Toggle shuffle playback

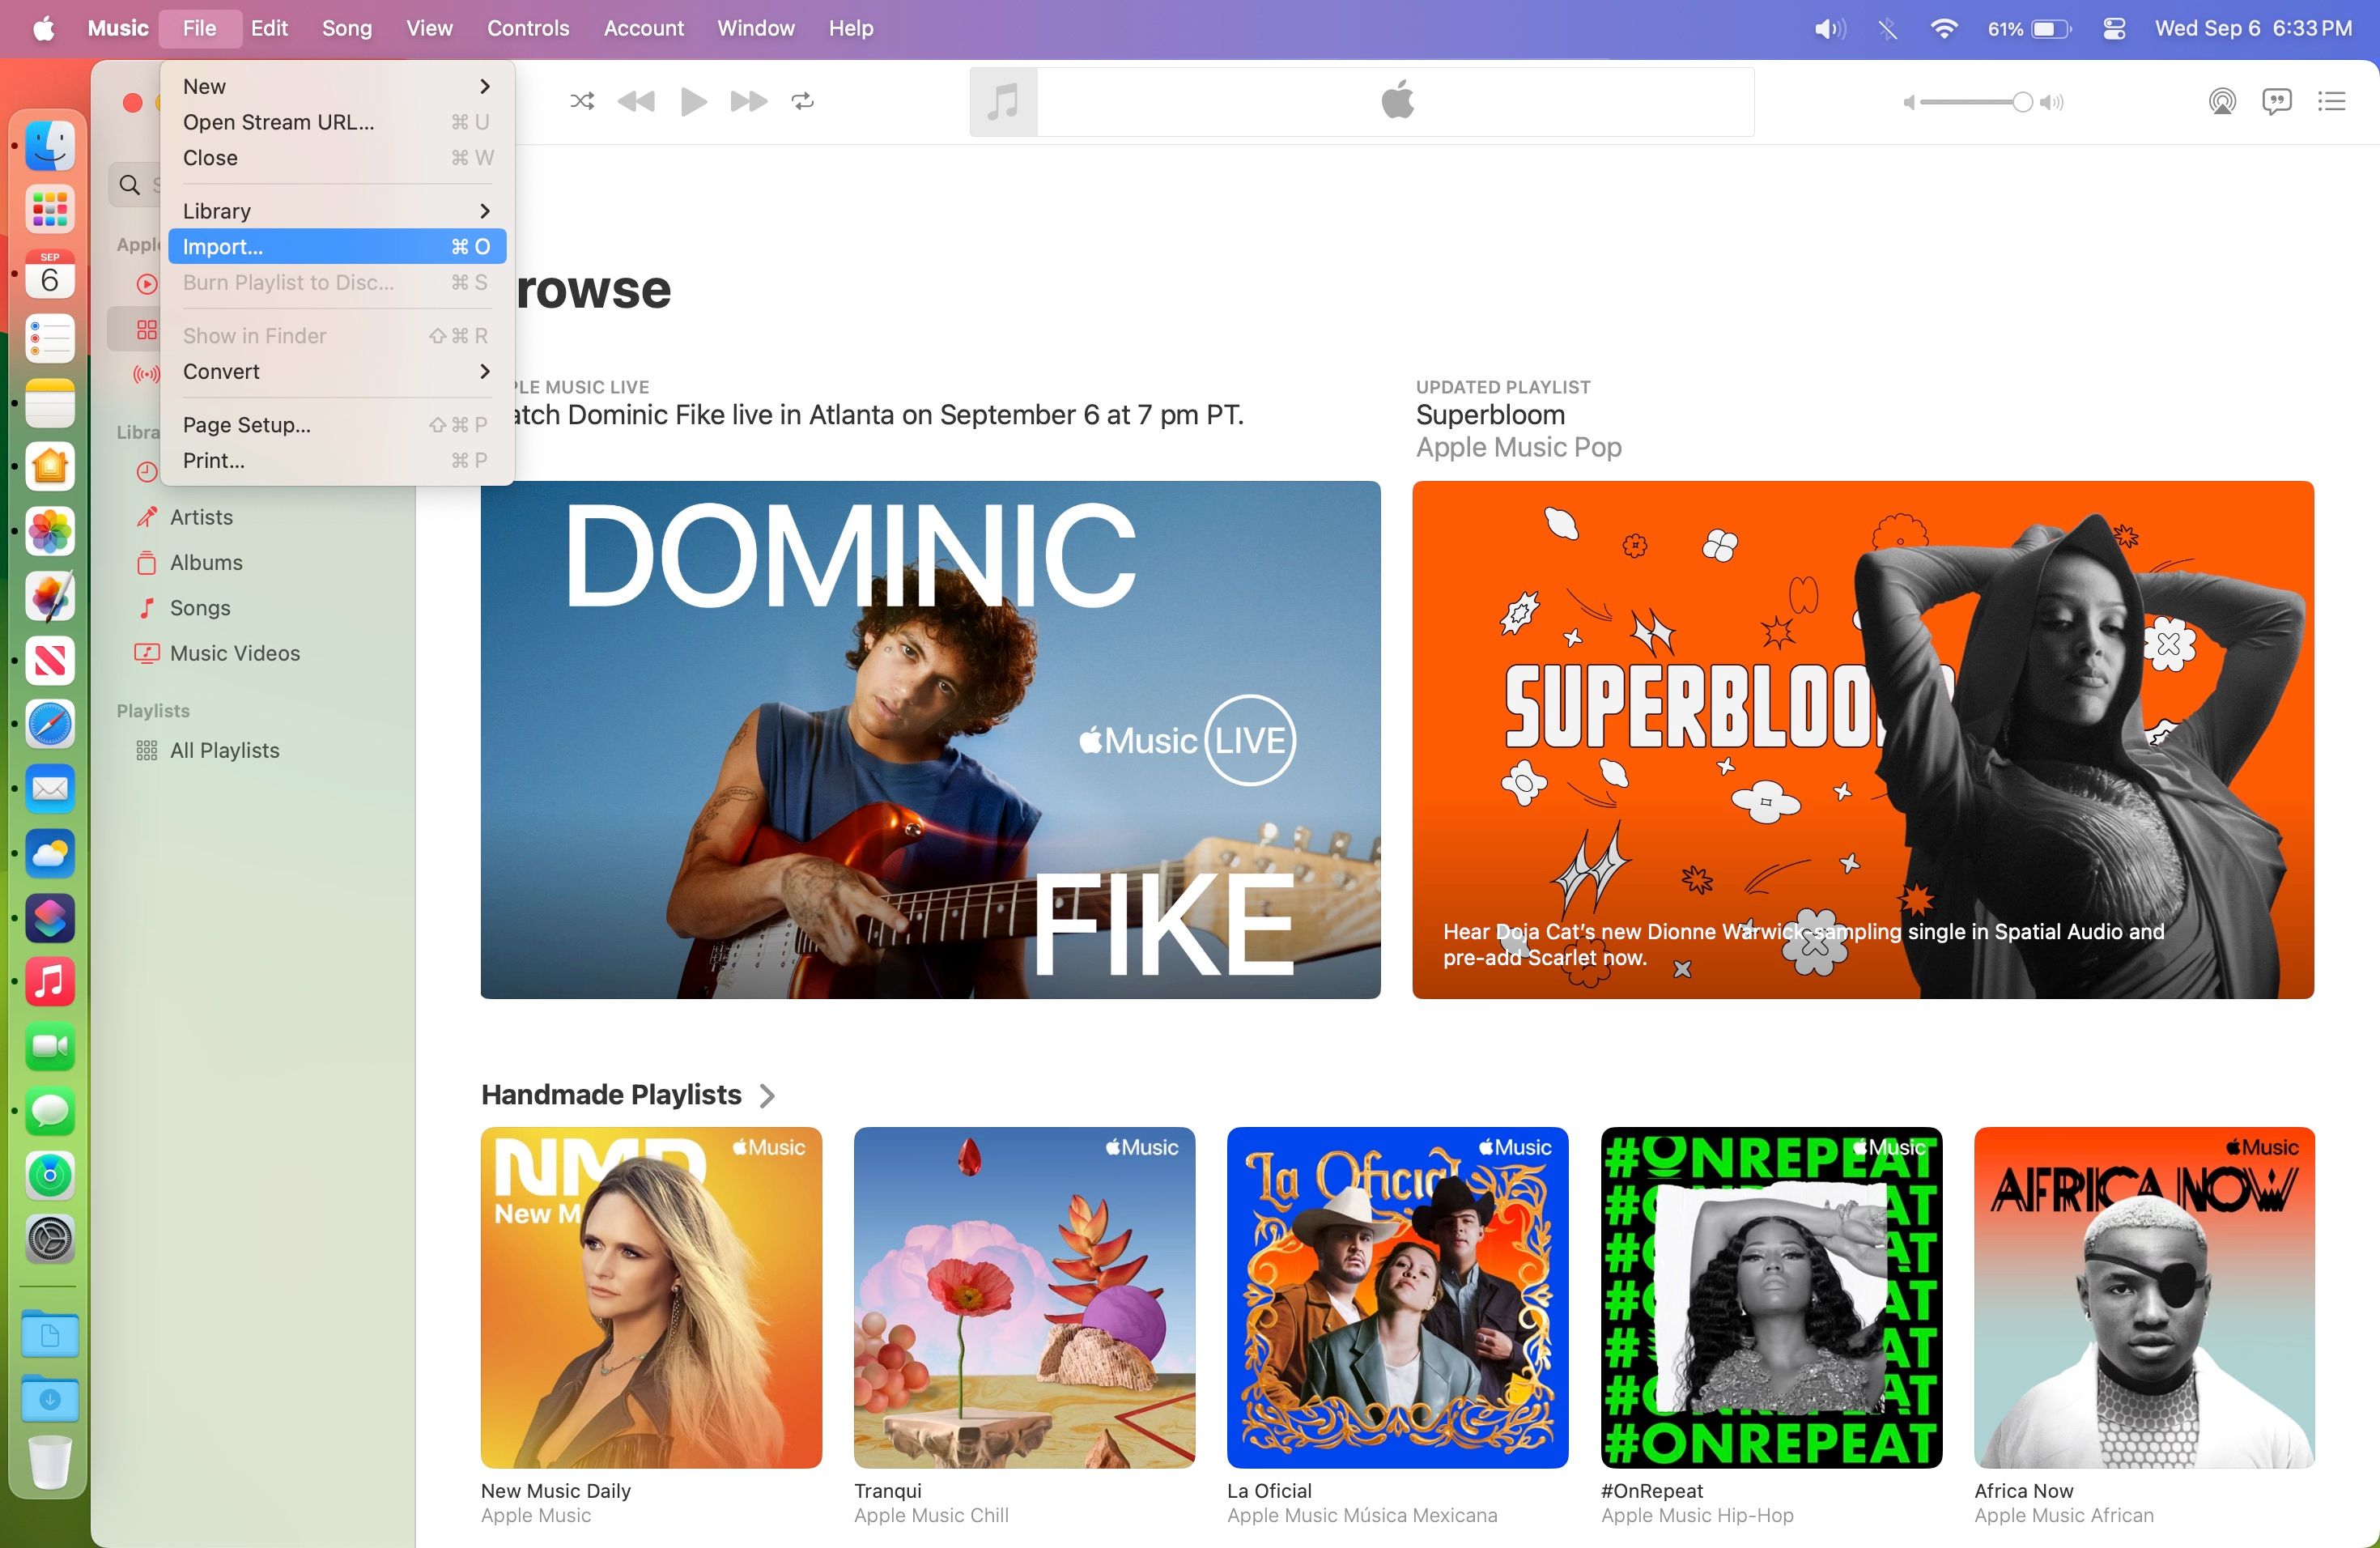tap(581, 101)
